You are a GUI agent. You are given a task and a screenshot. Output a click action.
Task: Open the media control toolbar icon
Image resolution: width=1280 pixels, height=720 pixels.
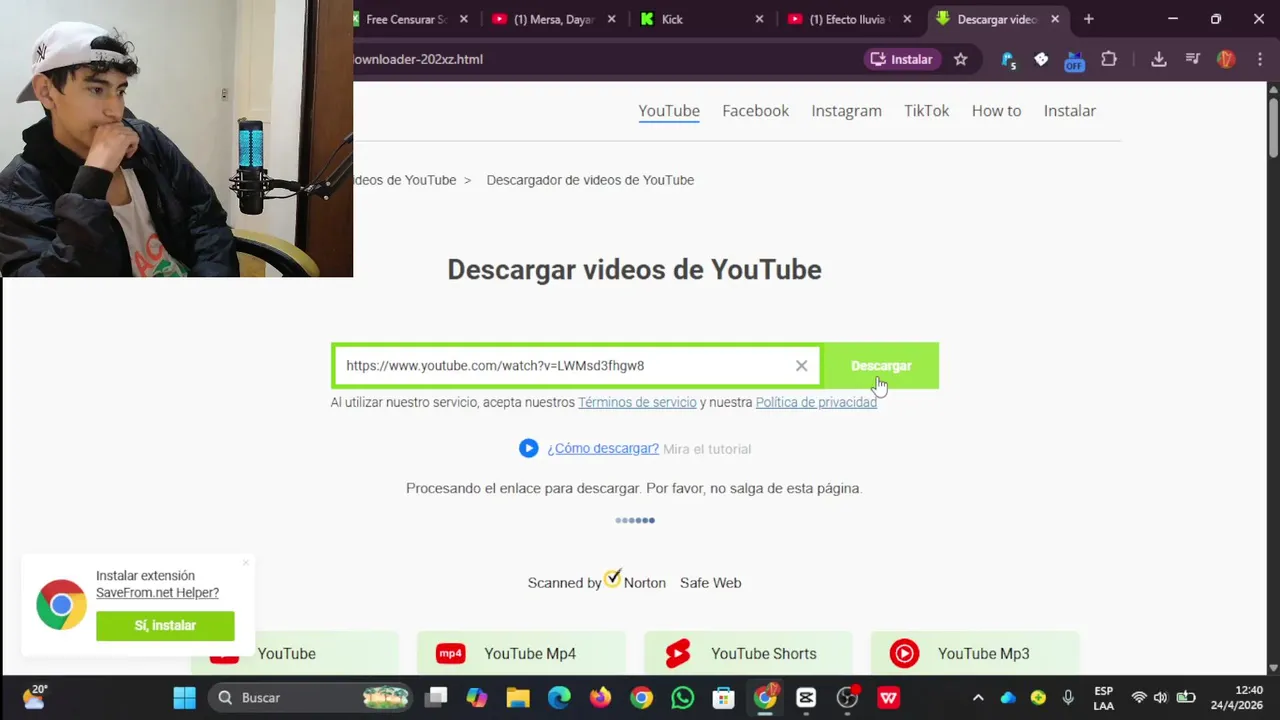(1192, 59)
